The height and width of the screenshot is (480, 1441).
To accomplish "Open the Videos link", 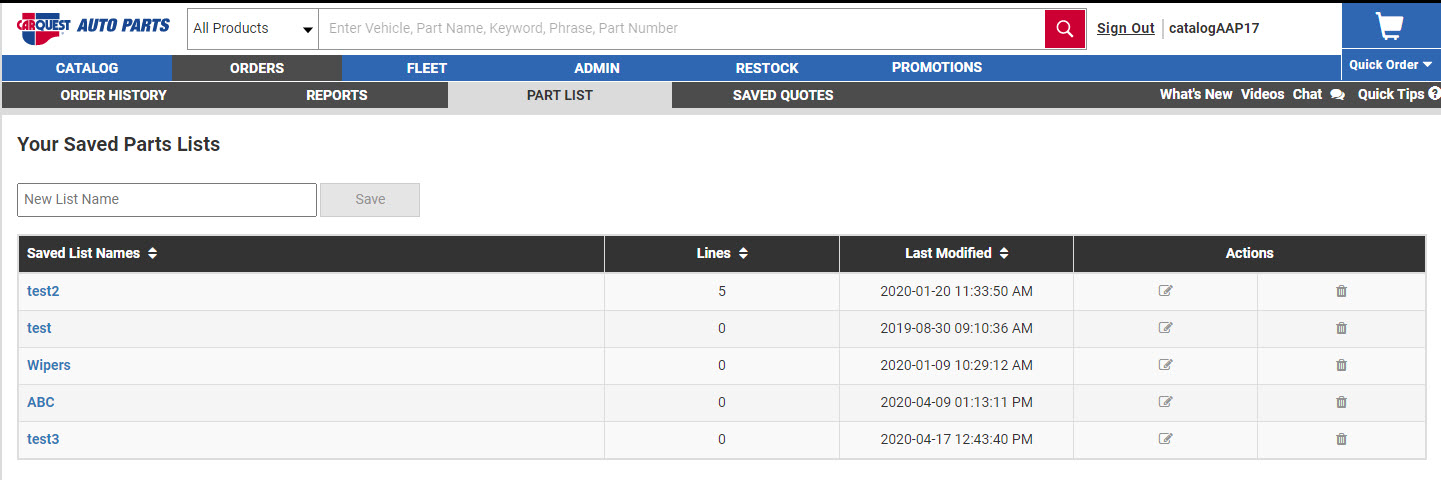I will (1263, 94).
